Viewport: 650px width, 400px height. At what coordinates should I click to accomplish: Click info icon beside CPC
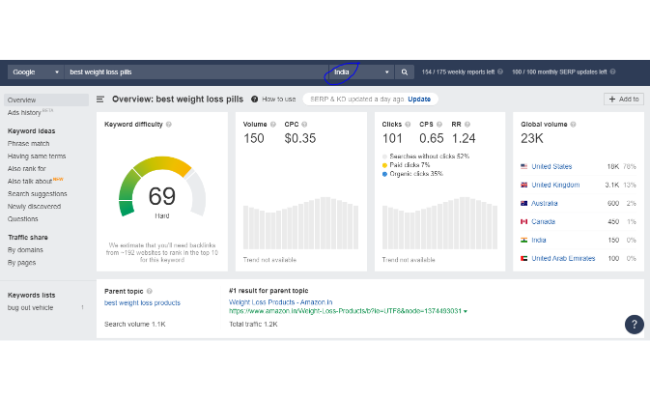[x=304, y=124]
